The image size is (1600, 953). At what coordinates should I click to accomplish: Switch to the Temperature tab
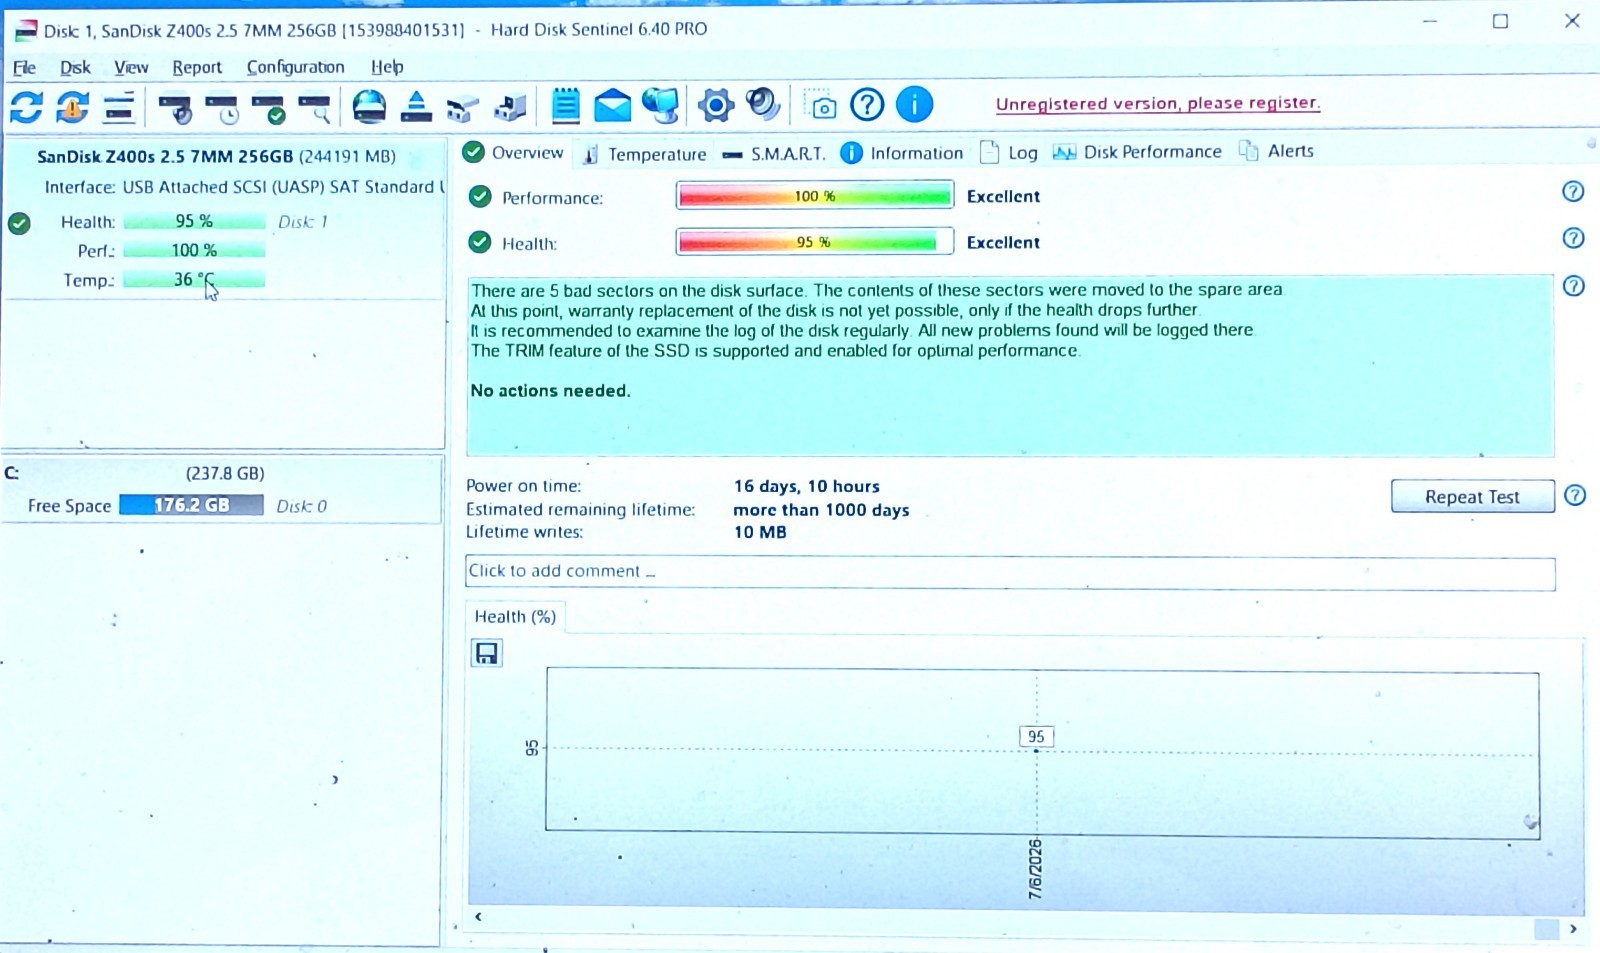point(644,154)
